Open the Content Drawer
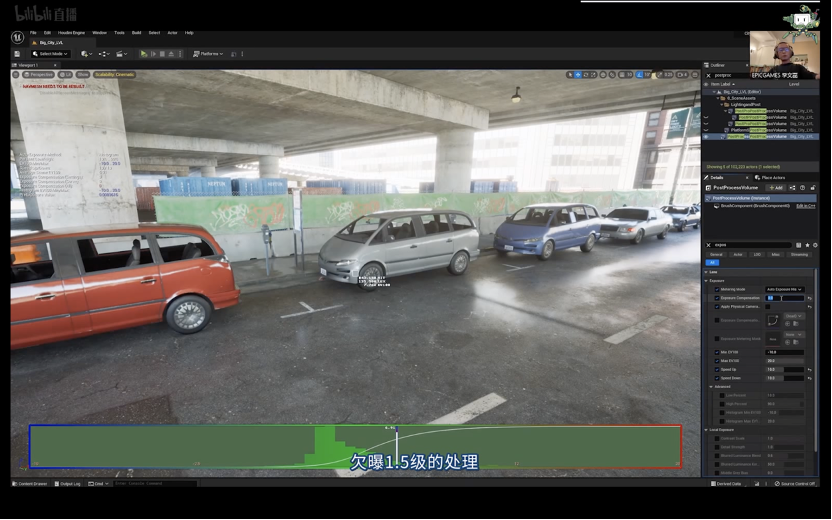This screenshot has height=520, width=832. (30, 483)
